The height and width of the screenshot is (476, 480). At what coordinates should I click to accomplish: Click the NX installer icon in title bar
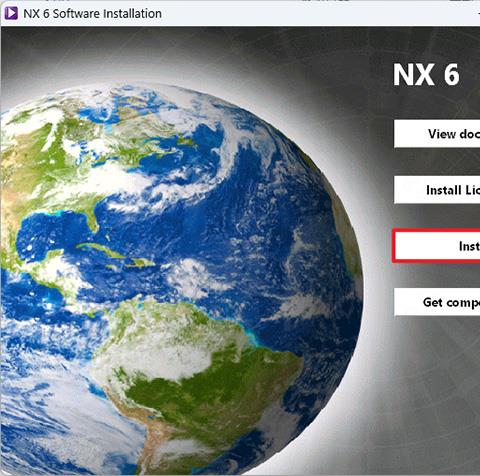pyautogui.click(x=11, y=13)
